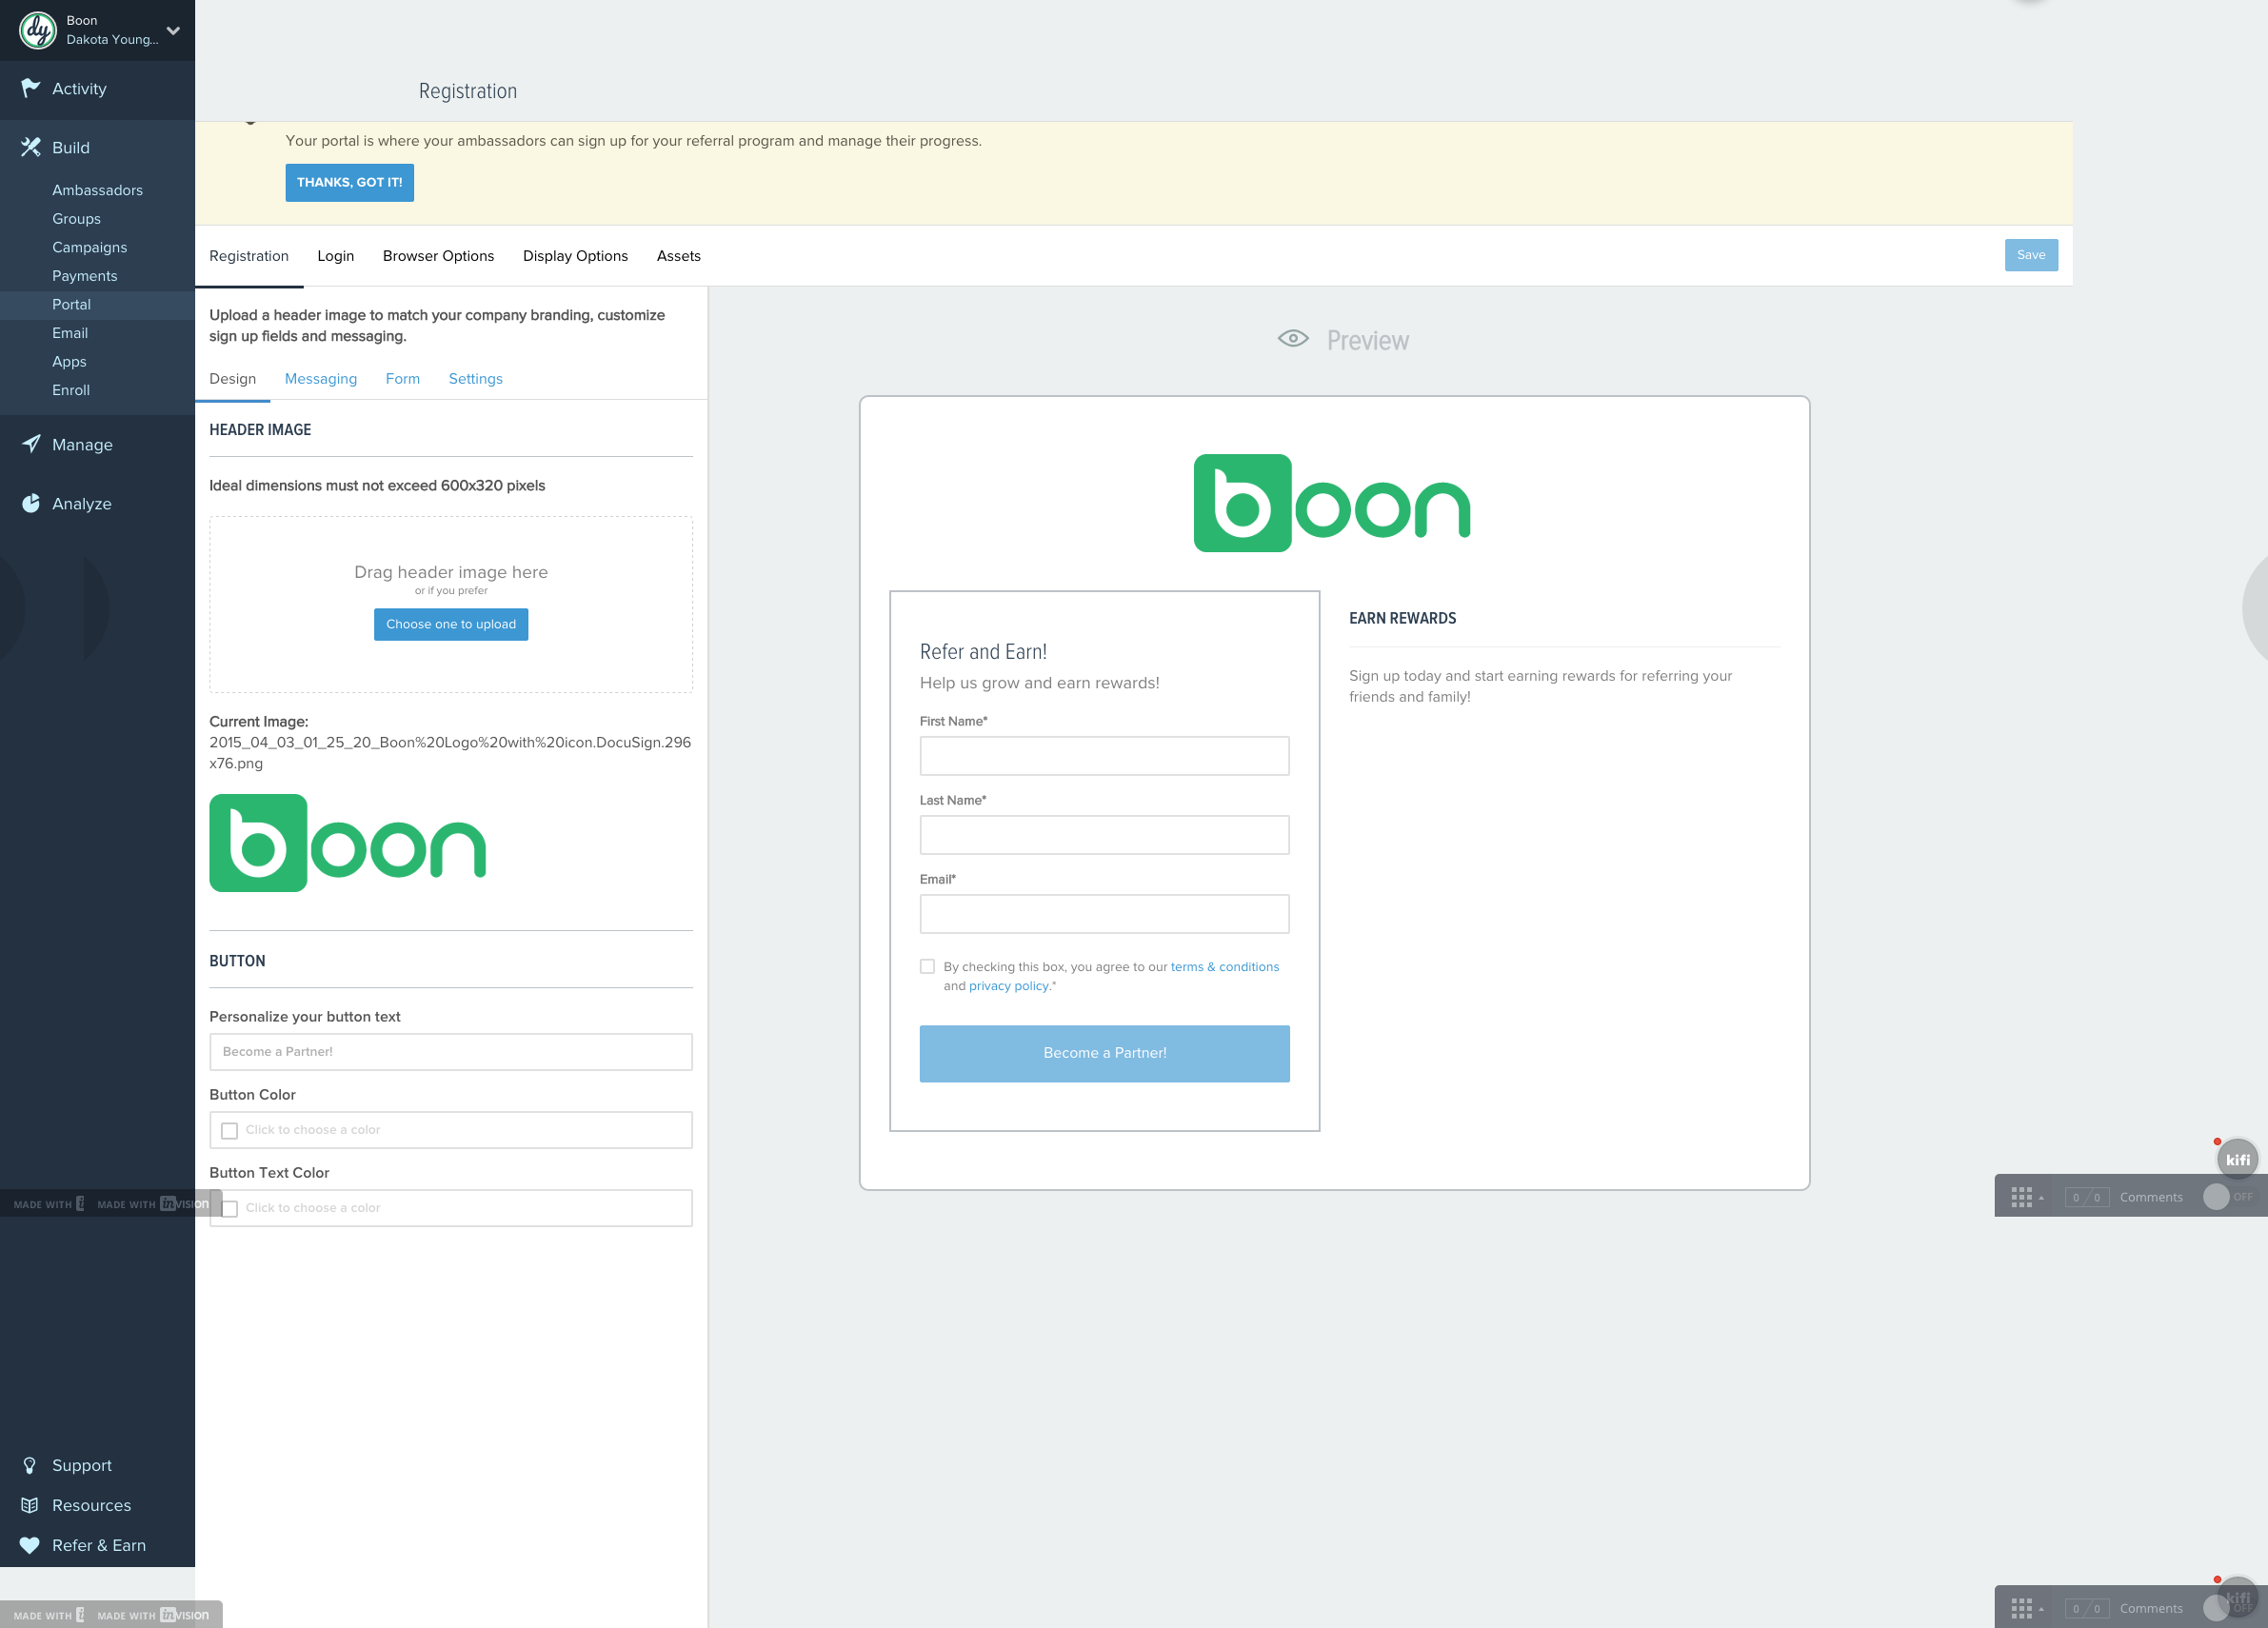Viewport: 2268px width, 1628px height.
Task: Click the Preview eye icon
Action: (x=1293, y=339)
